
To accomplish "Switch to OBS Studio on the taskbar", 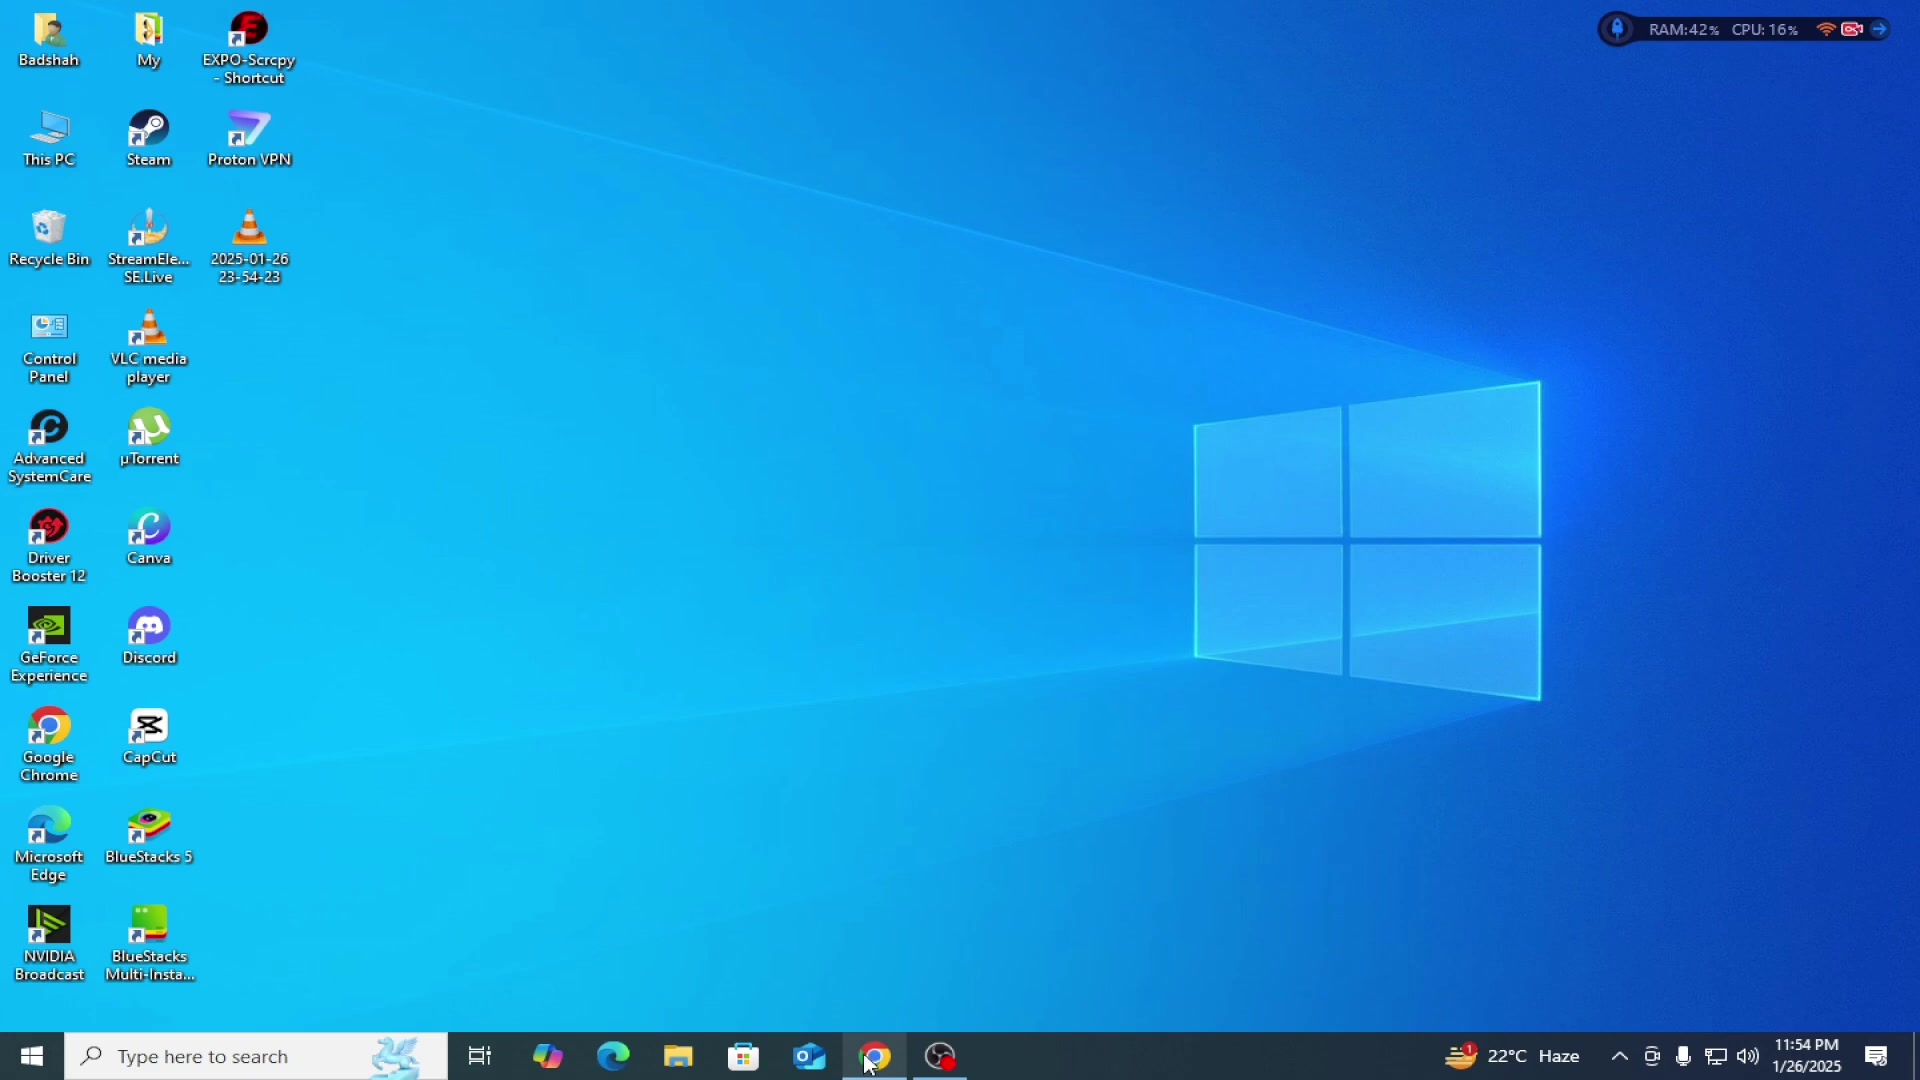I will click(942, 1057).
